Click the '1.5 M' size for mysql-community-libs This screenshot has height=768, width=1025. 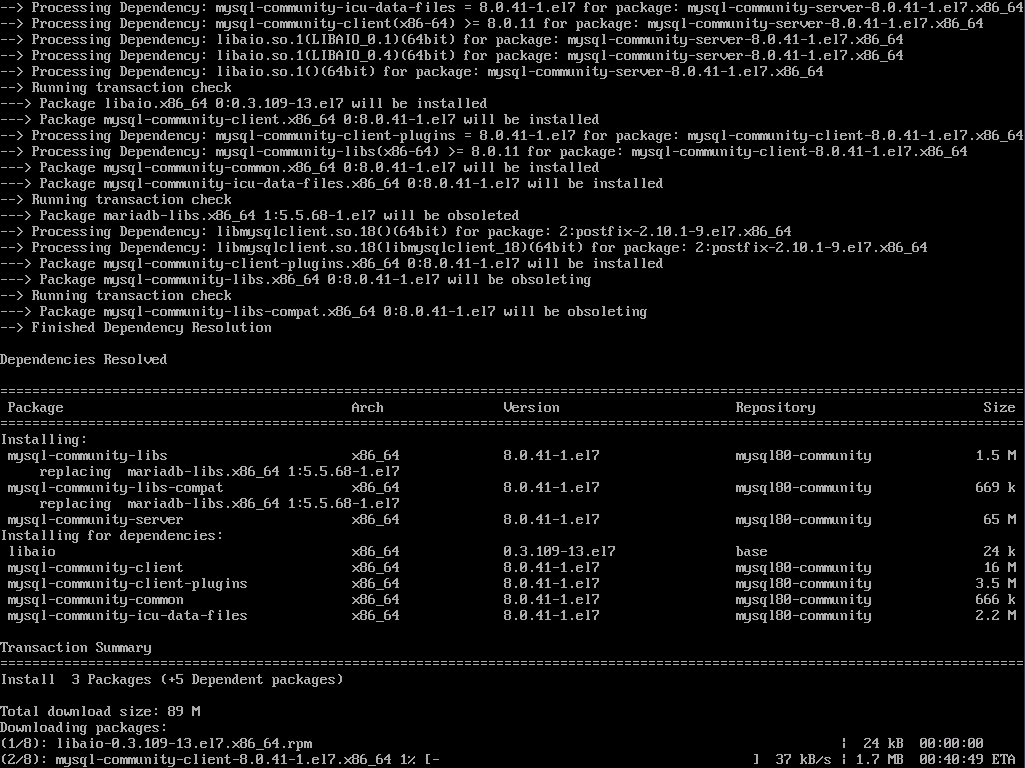pyautogui.click(x=996, y=456)
